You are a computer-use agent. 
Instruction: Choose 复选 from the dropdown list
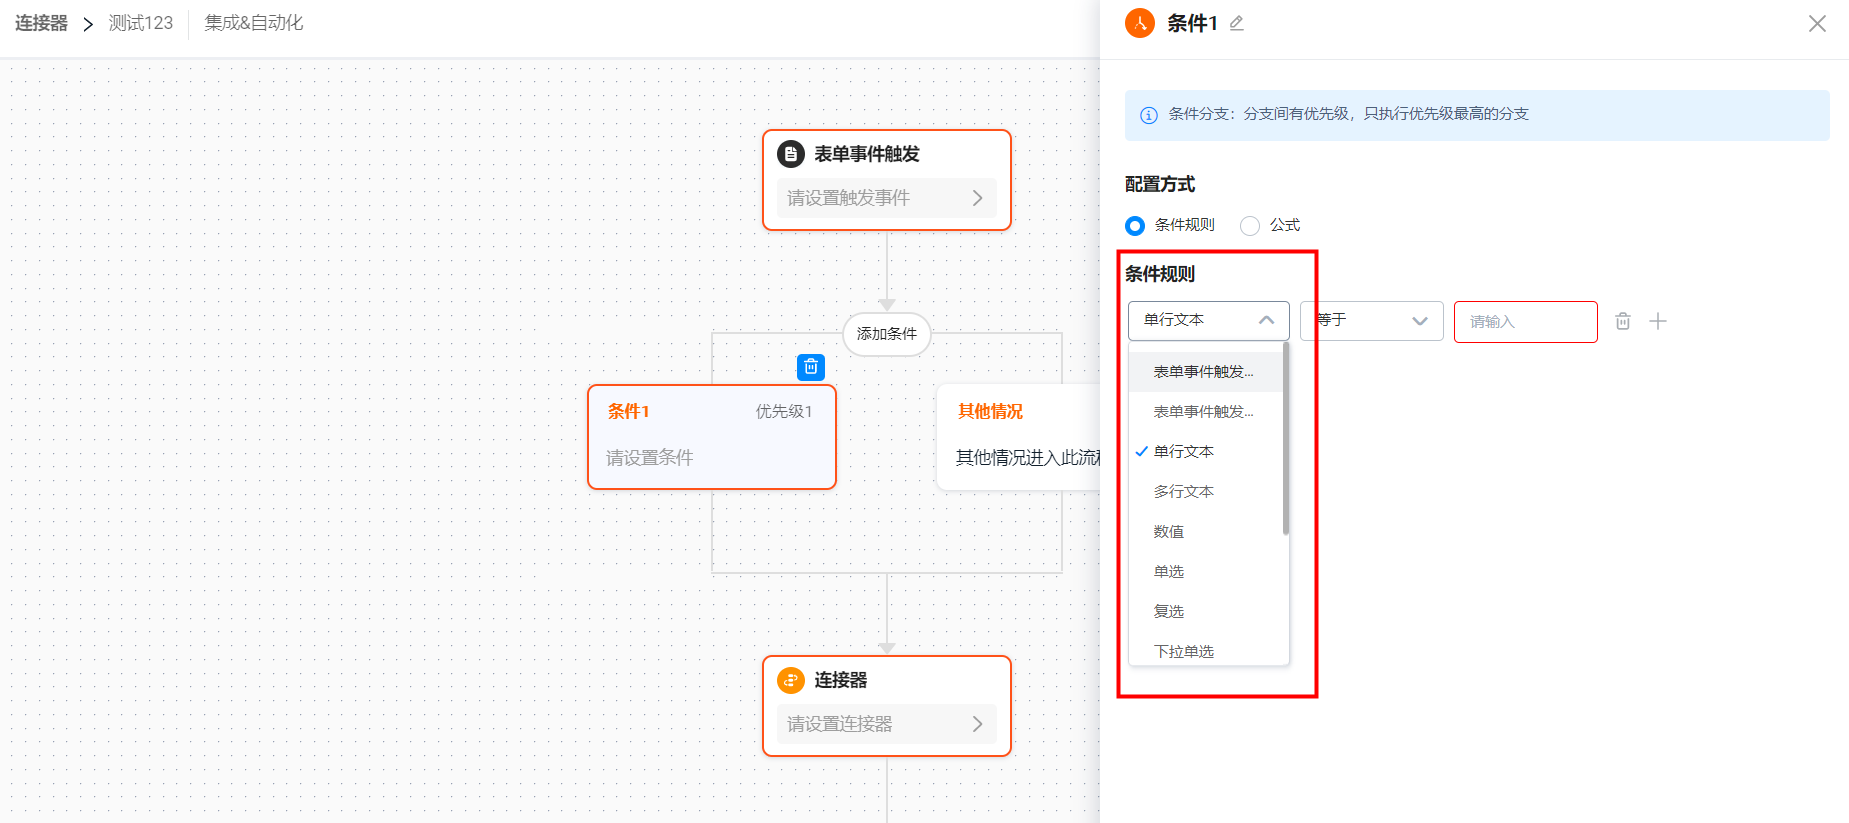1206,612
